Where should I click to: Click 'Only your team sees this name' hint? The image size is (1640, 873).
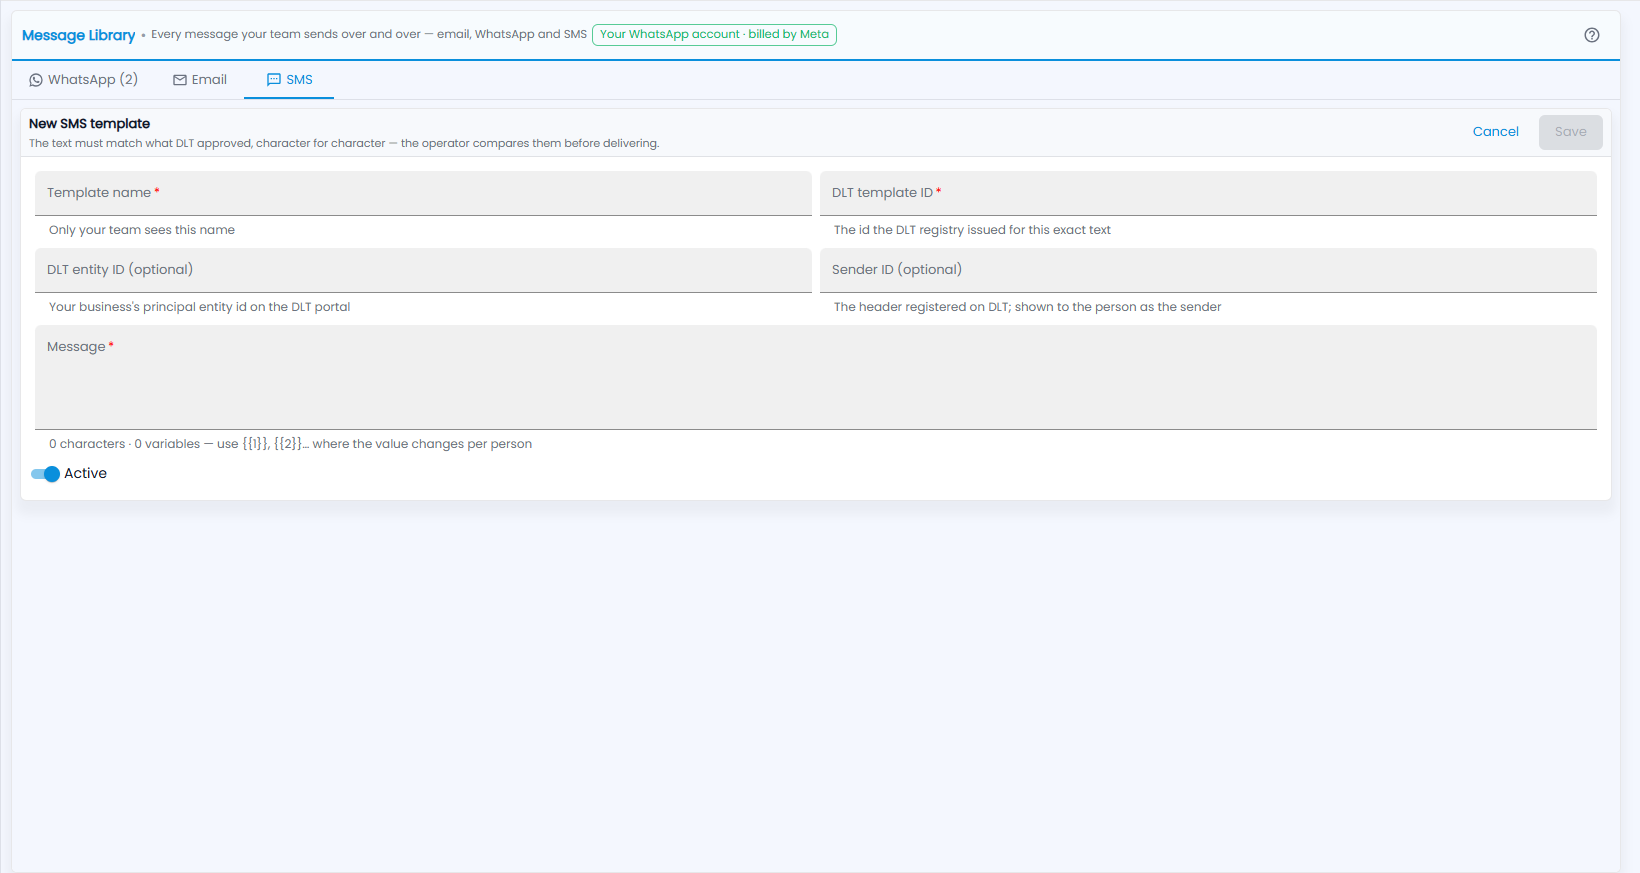click(142, 230)
